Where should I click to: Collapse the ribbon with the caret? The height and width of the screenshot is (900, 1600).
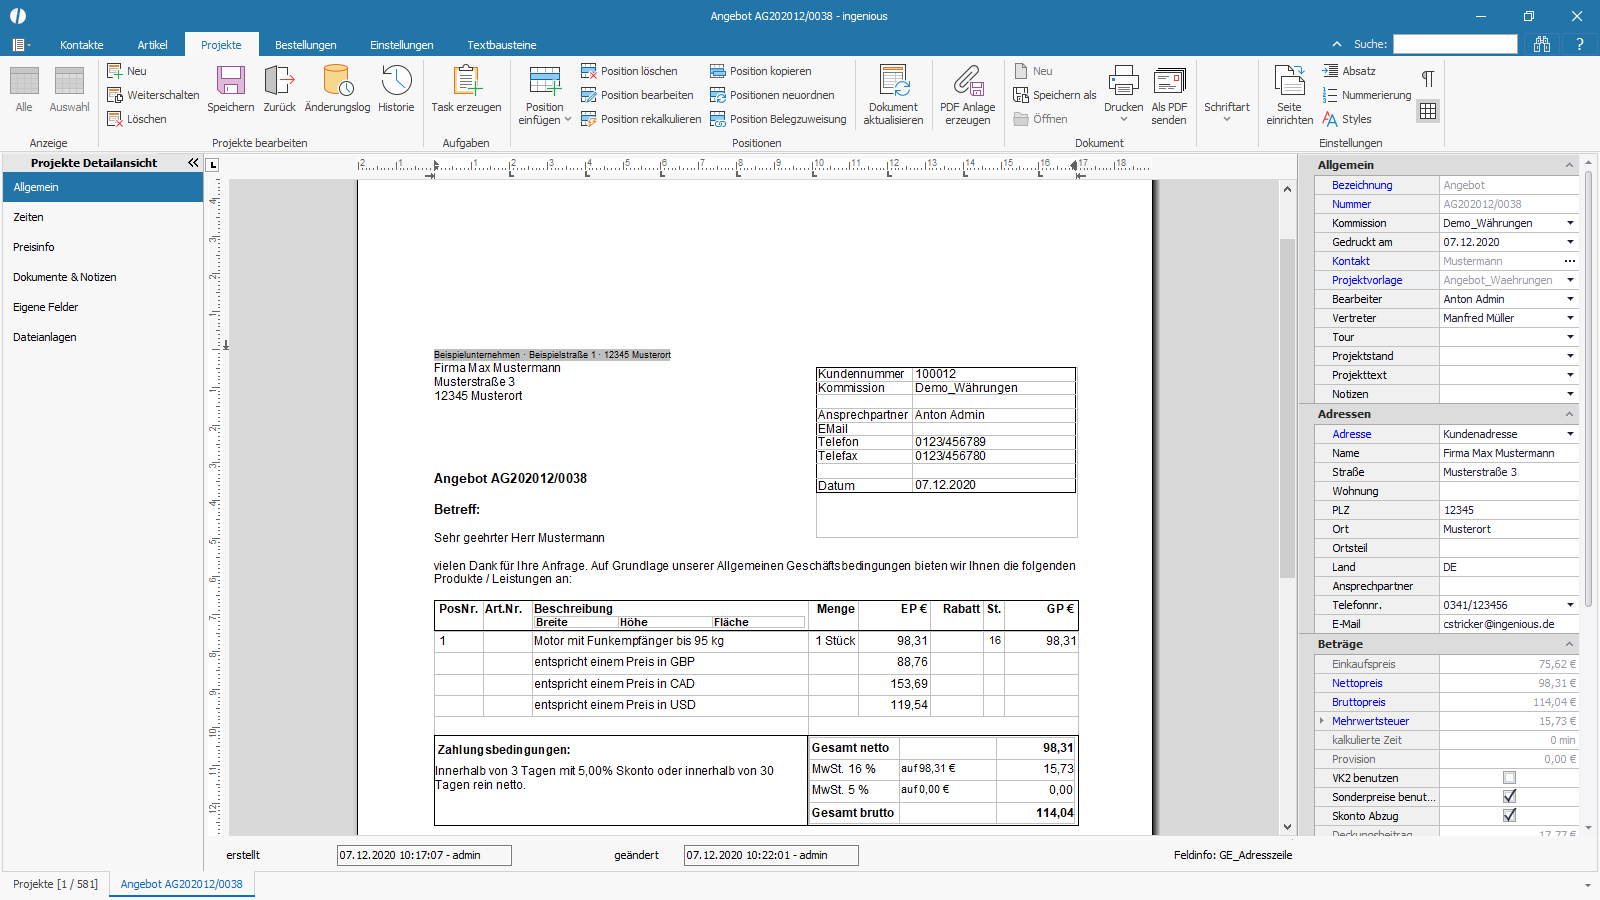point(1337,44)
